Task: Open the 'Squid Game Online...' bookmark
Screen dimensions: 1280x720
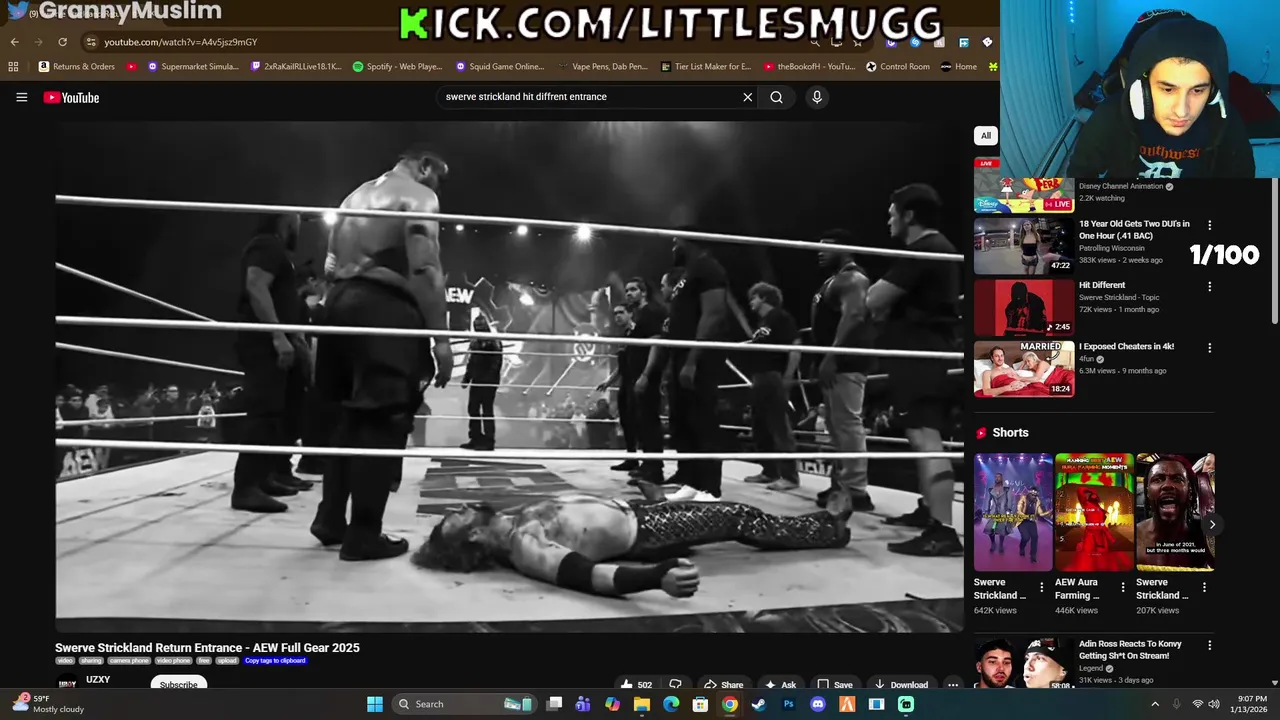Action: pyautogui.click(x=500, y=67)
